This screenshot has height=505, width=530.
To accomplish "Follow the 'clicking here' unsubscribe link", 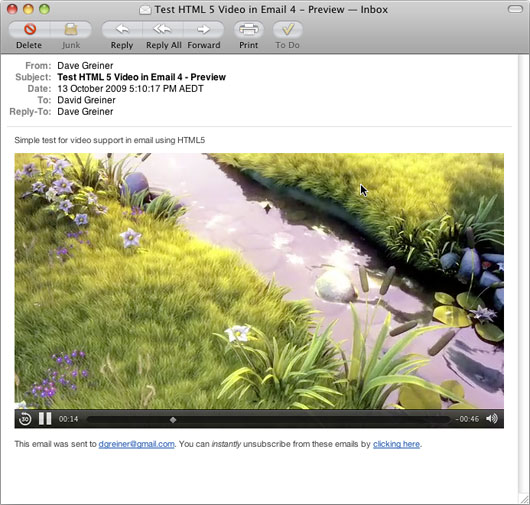I will tap(396, 444).
